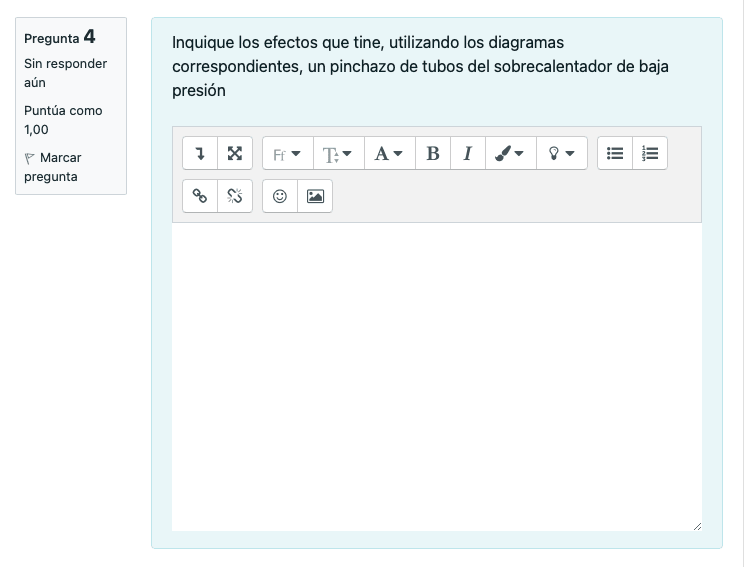Click the question text starting 'Inquique los efectos'
744x567 pixels.
420,66
